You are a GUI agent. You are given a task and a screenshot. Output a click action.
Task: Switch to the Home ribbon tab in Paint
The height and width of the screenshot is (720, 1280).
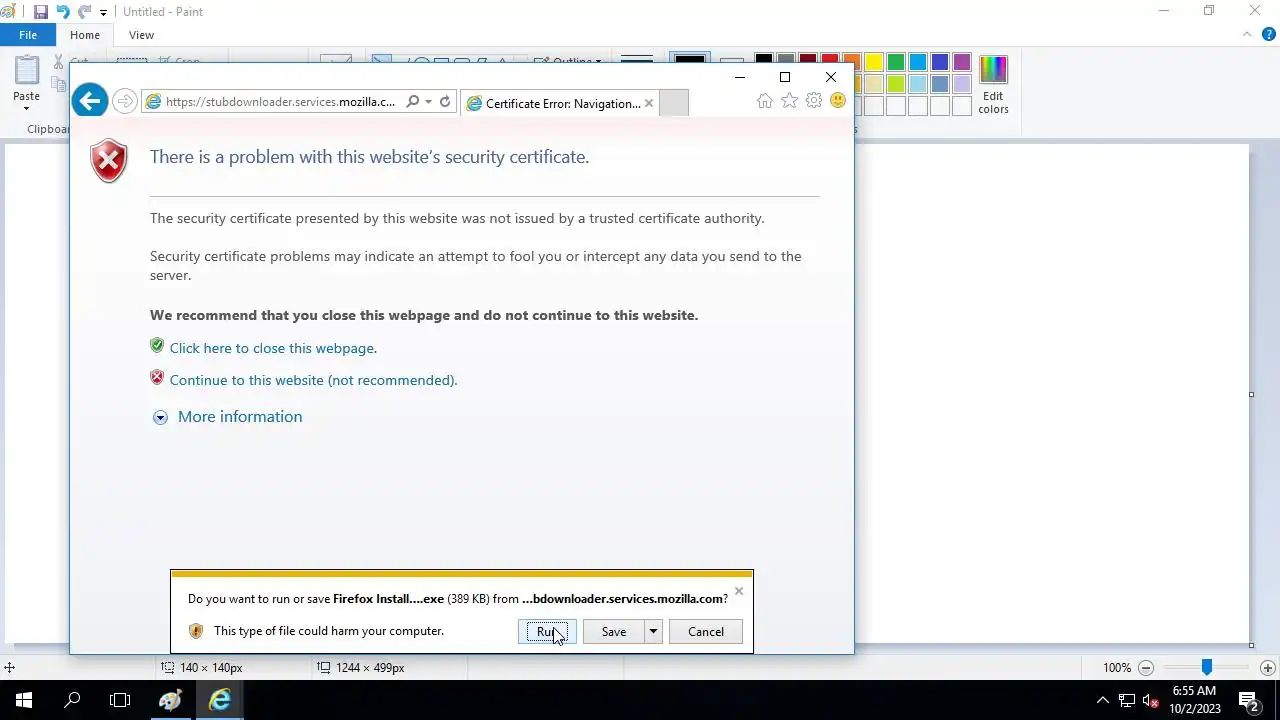[x=85, y=35]
